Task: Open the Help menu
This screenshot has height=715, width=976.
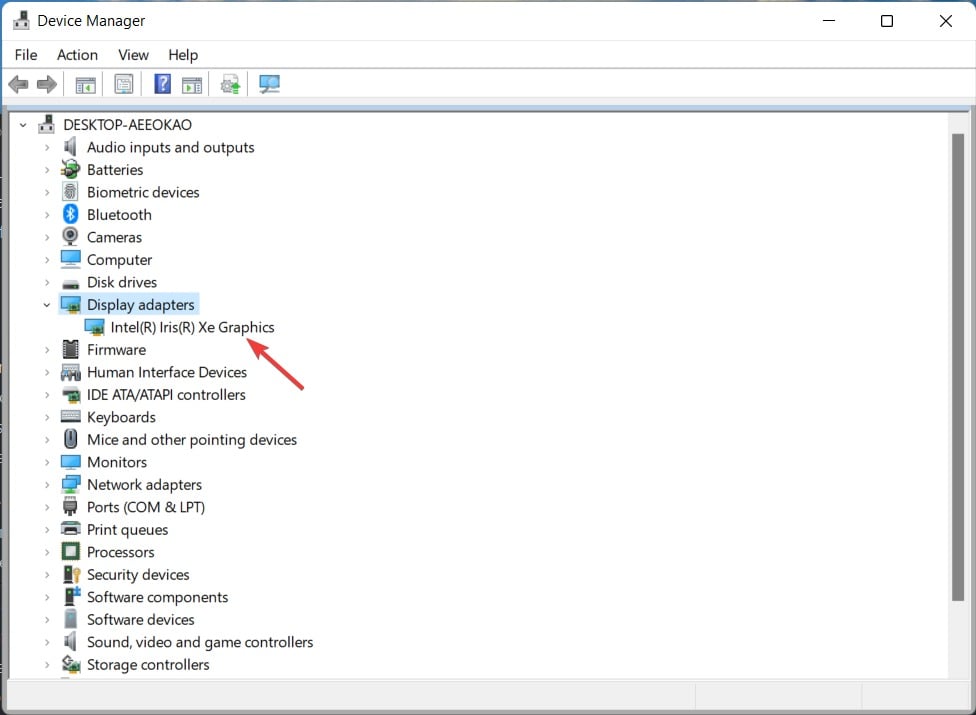Action: (x=183, y=55)
